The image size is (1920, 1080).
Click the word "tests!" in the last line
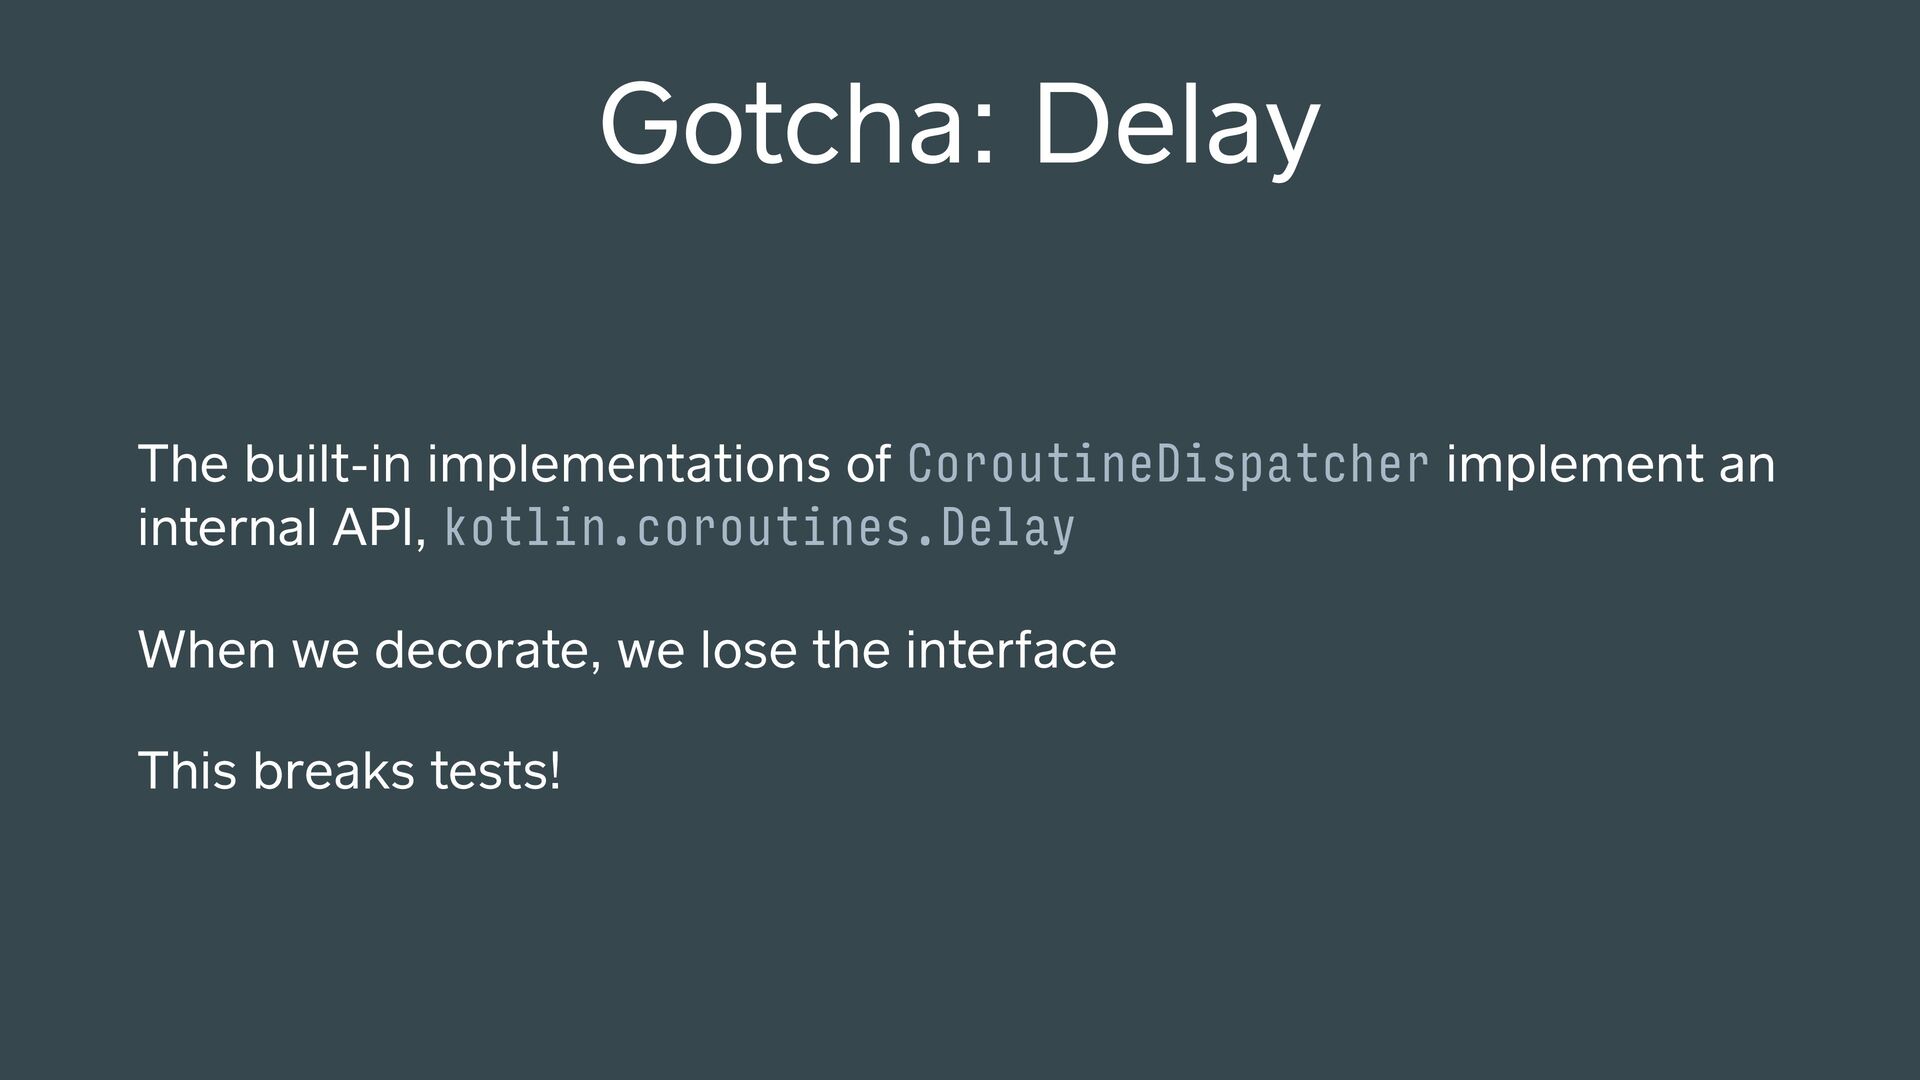tap(496, 771)
